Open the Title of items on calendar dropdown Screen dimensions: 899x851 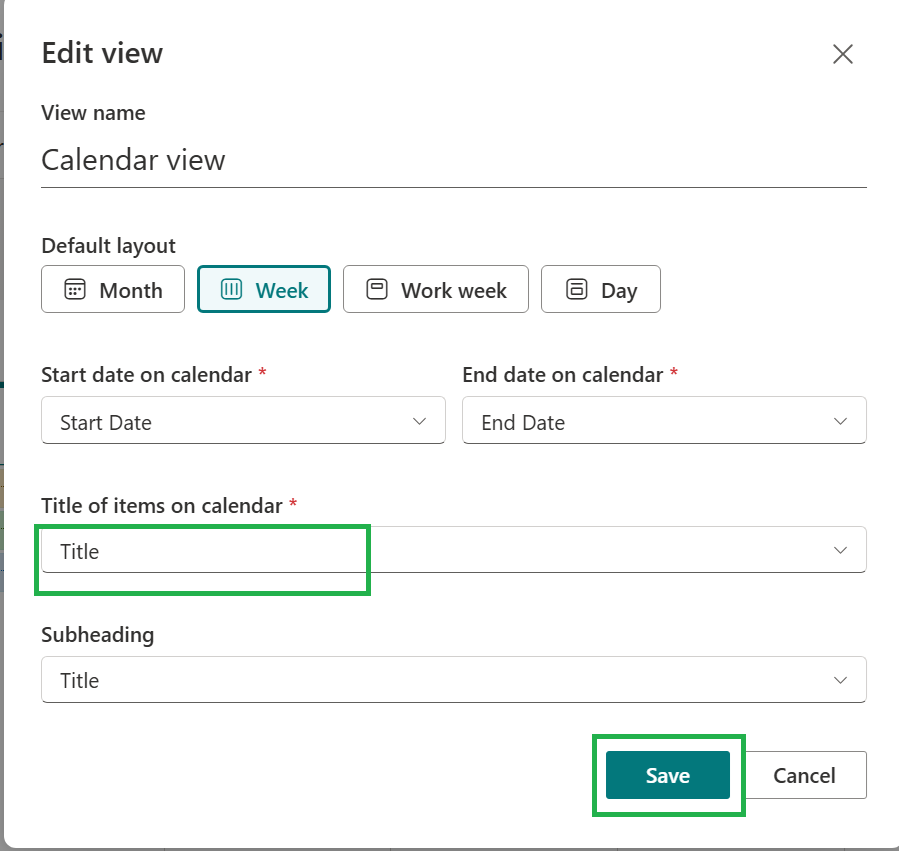point(454,550)
